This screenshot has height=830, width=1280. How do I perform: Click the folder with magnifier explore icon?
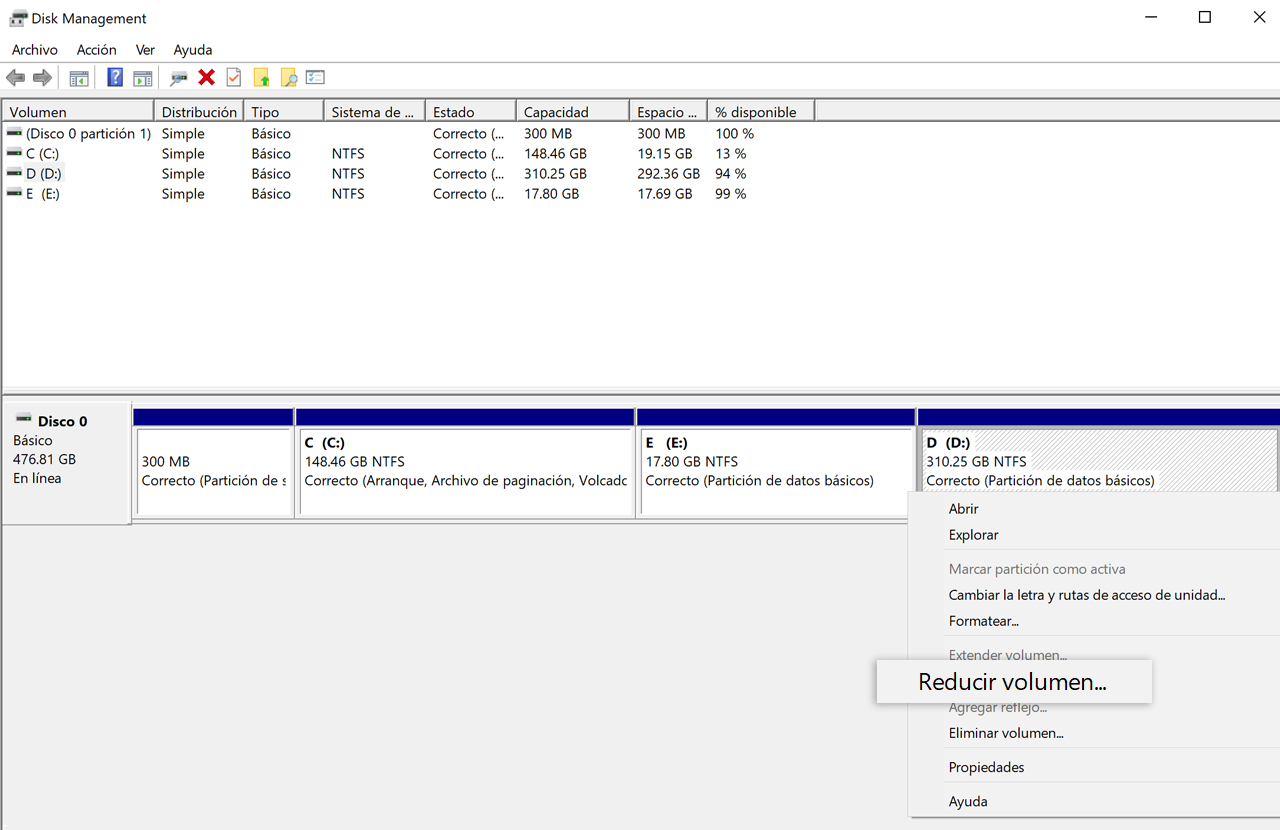(x=289, y=78)
